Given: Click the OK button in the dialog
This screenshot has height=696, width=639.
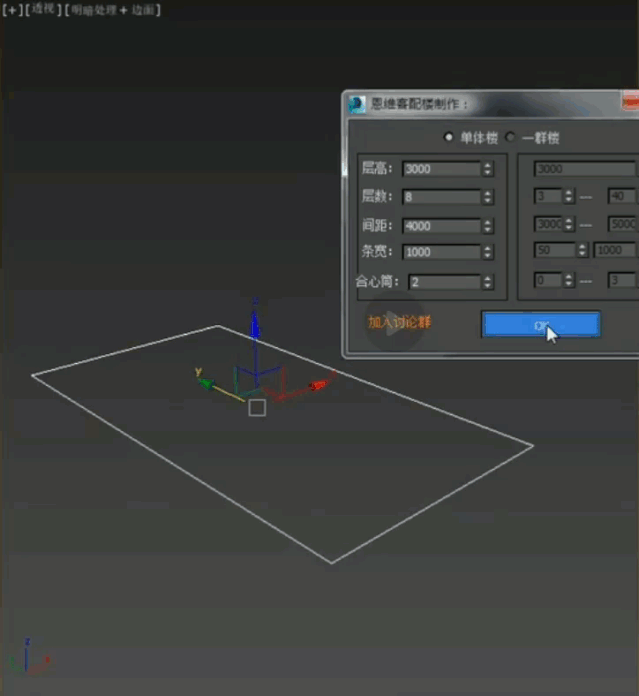Looking at the screenshot, I should [541, 324].
